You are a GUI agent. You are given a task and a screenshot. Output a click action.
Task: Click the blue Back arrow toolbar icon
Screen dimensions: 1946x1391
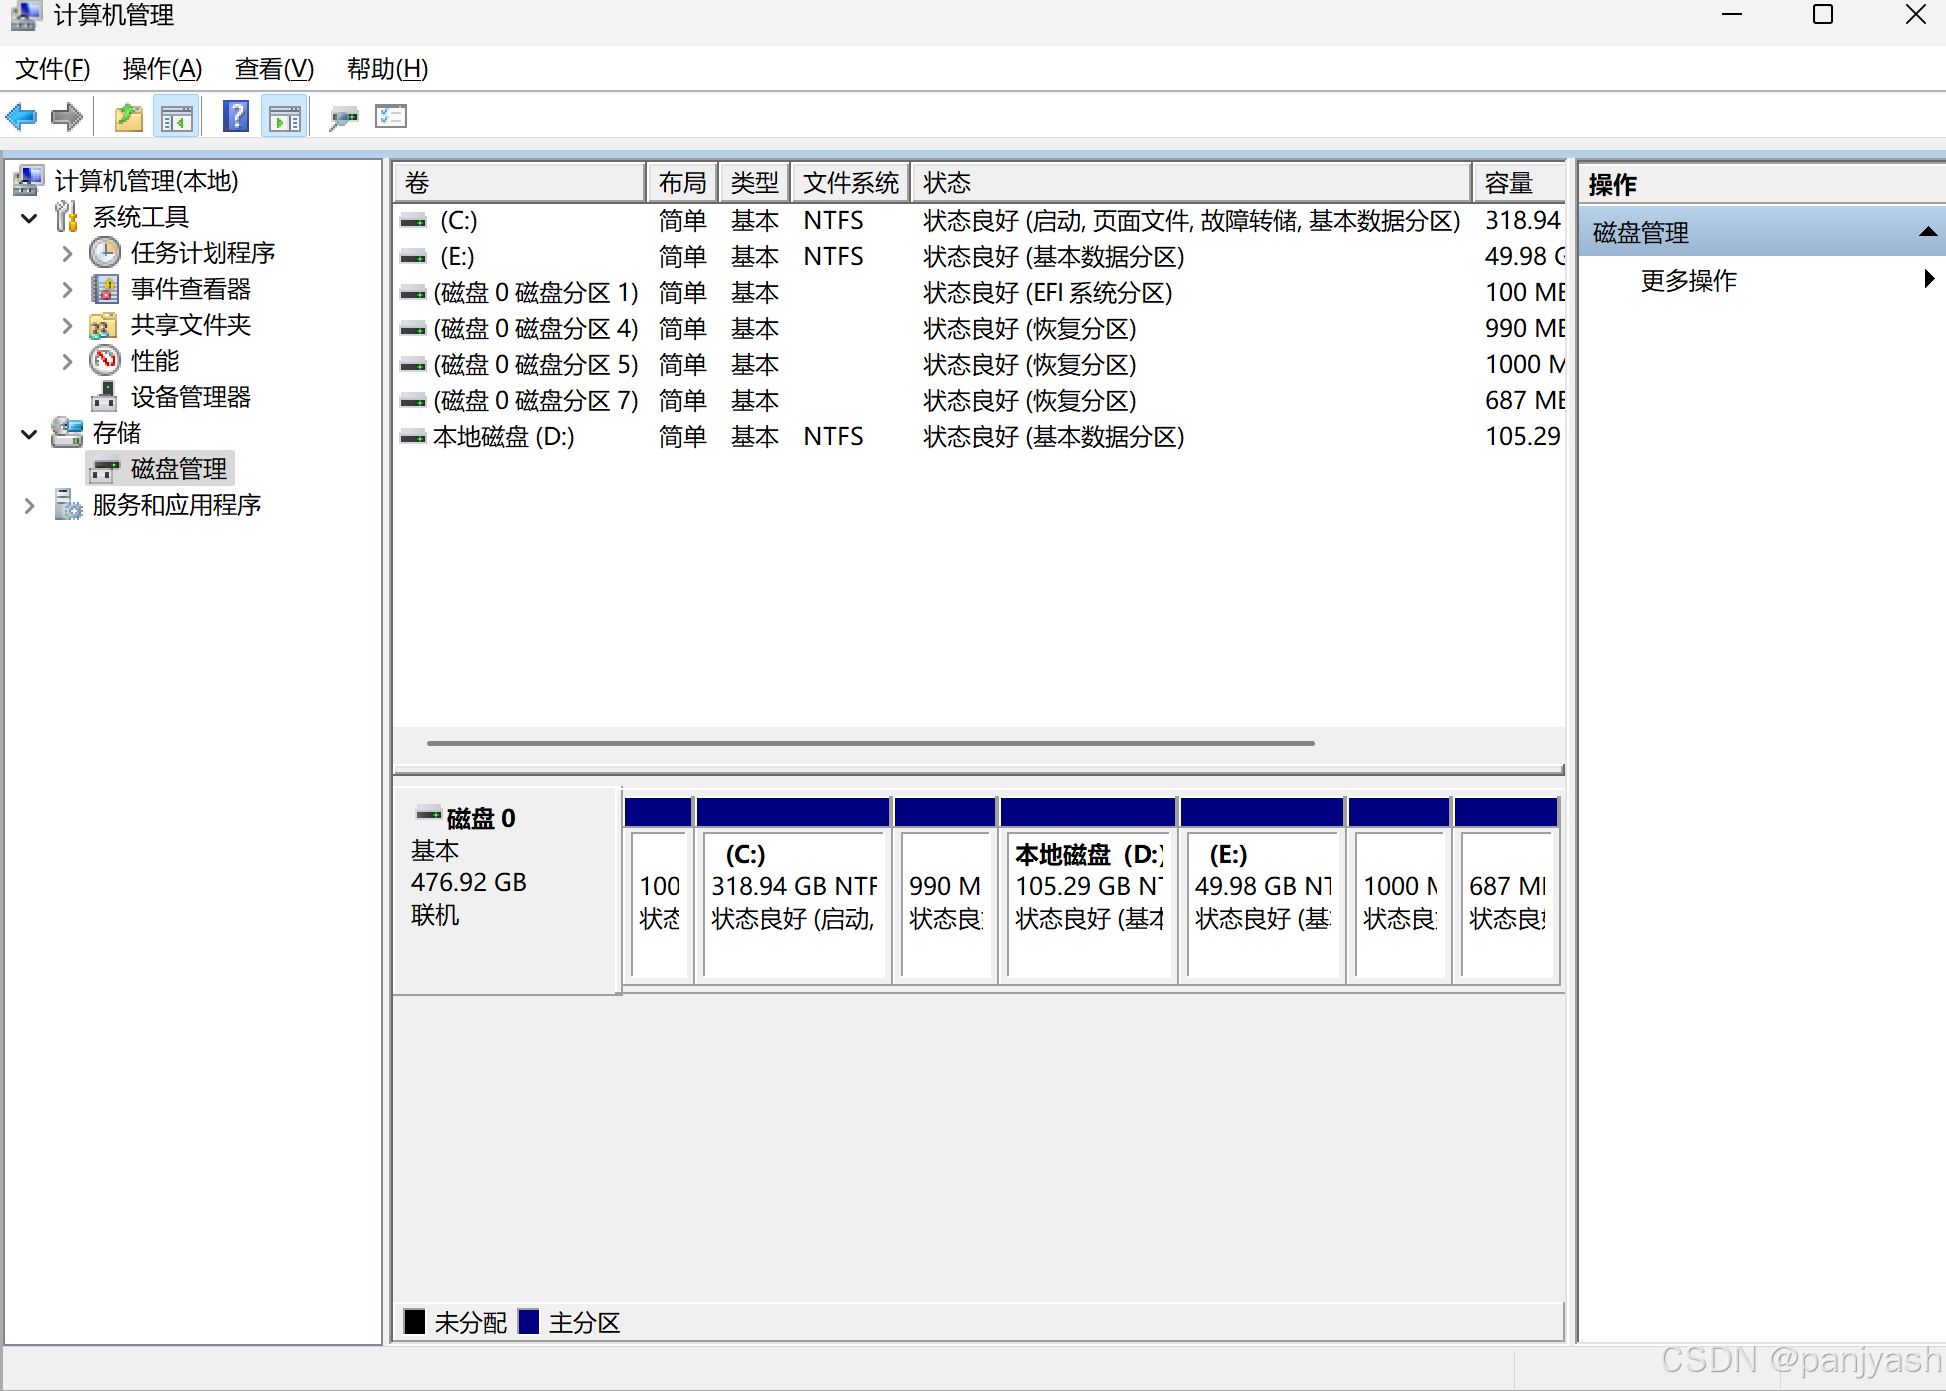(21, 117)
